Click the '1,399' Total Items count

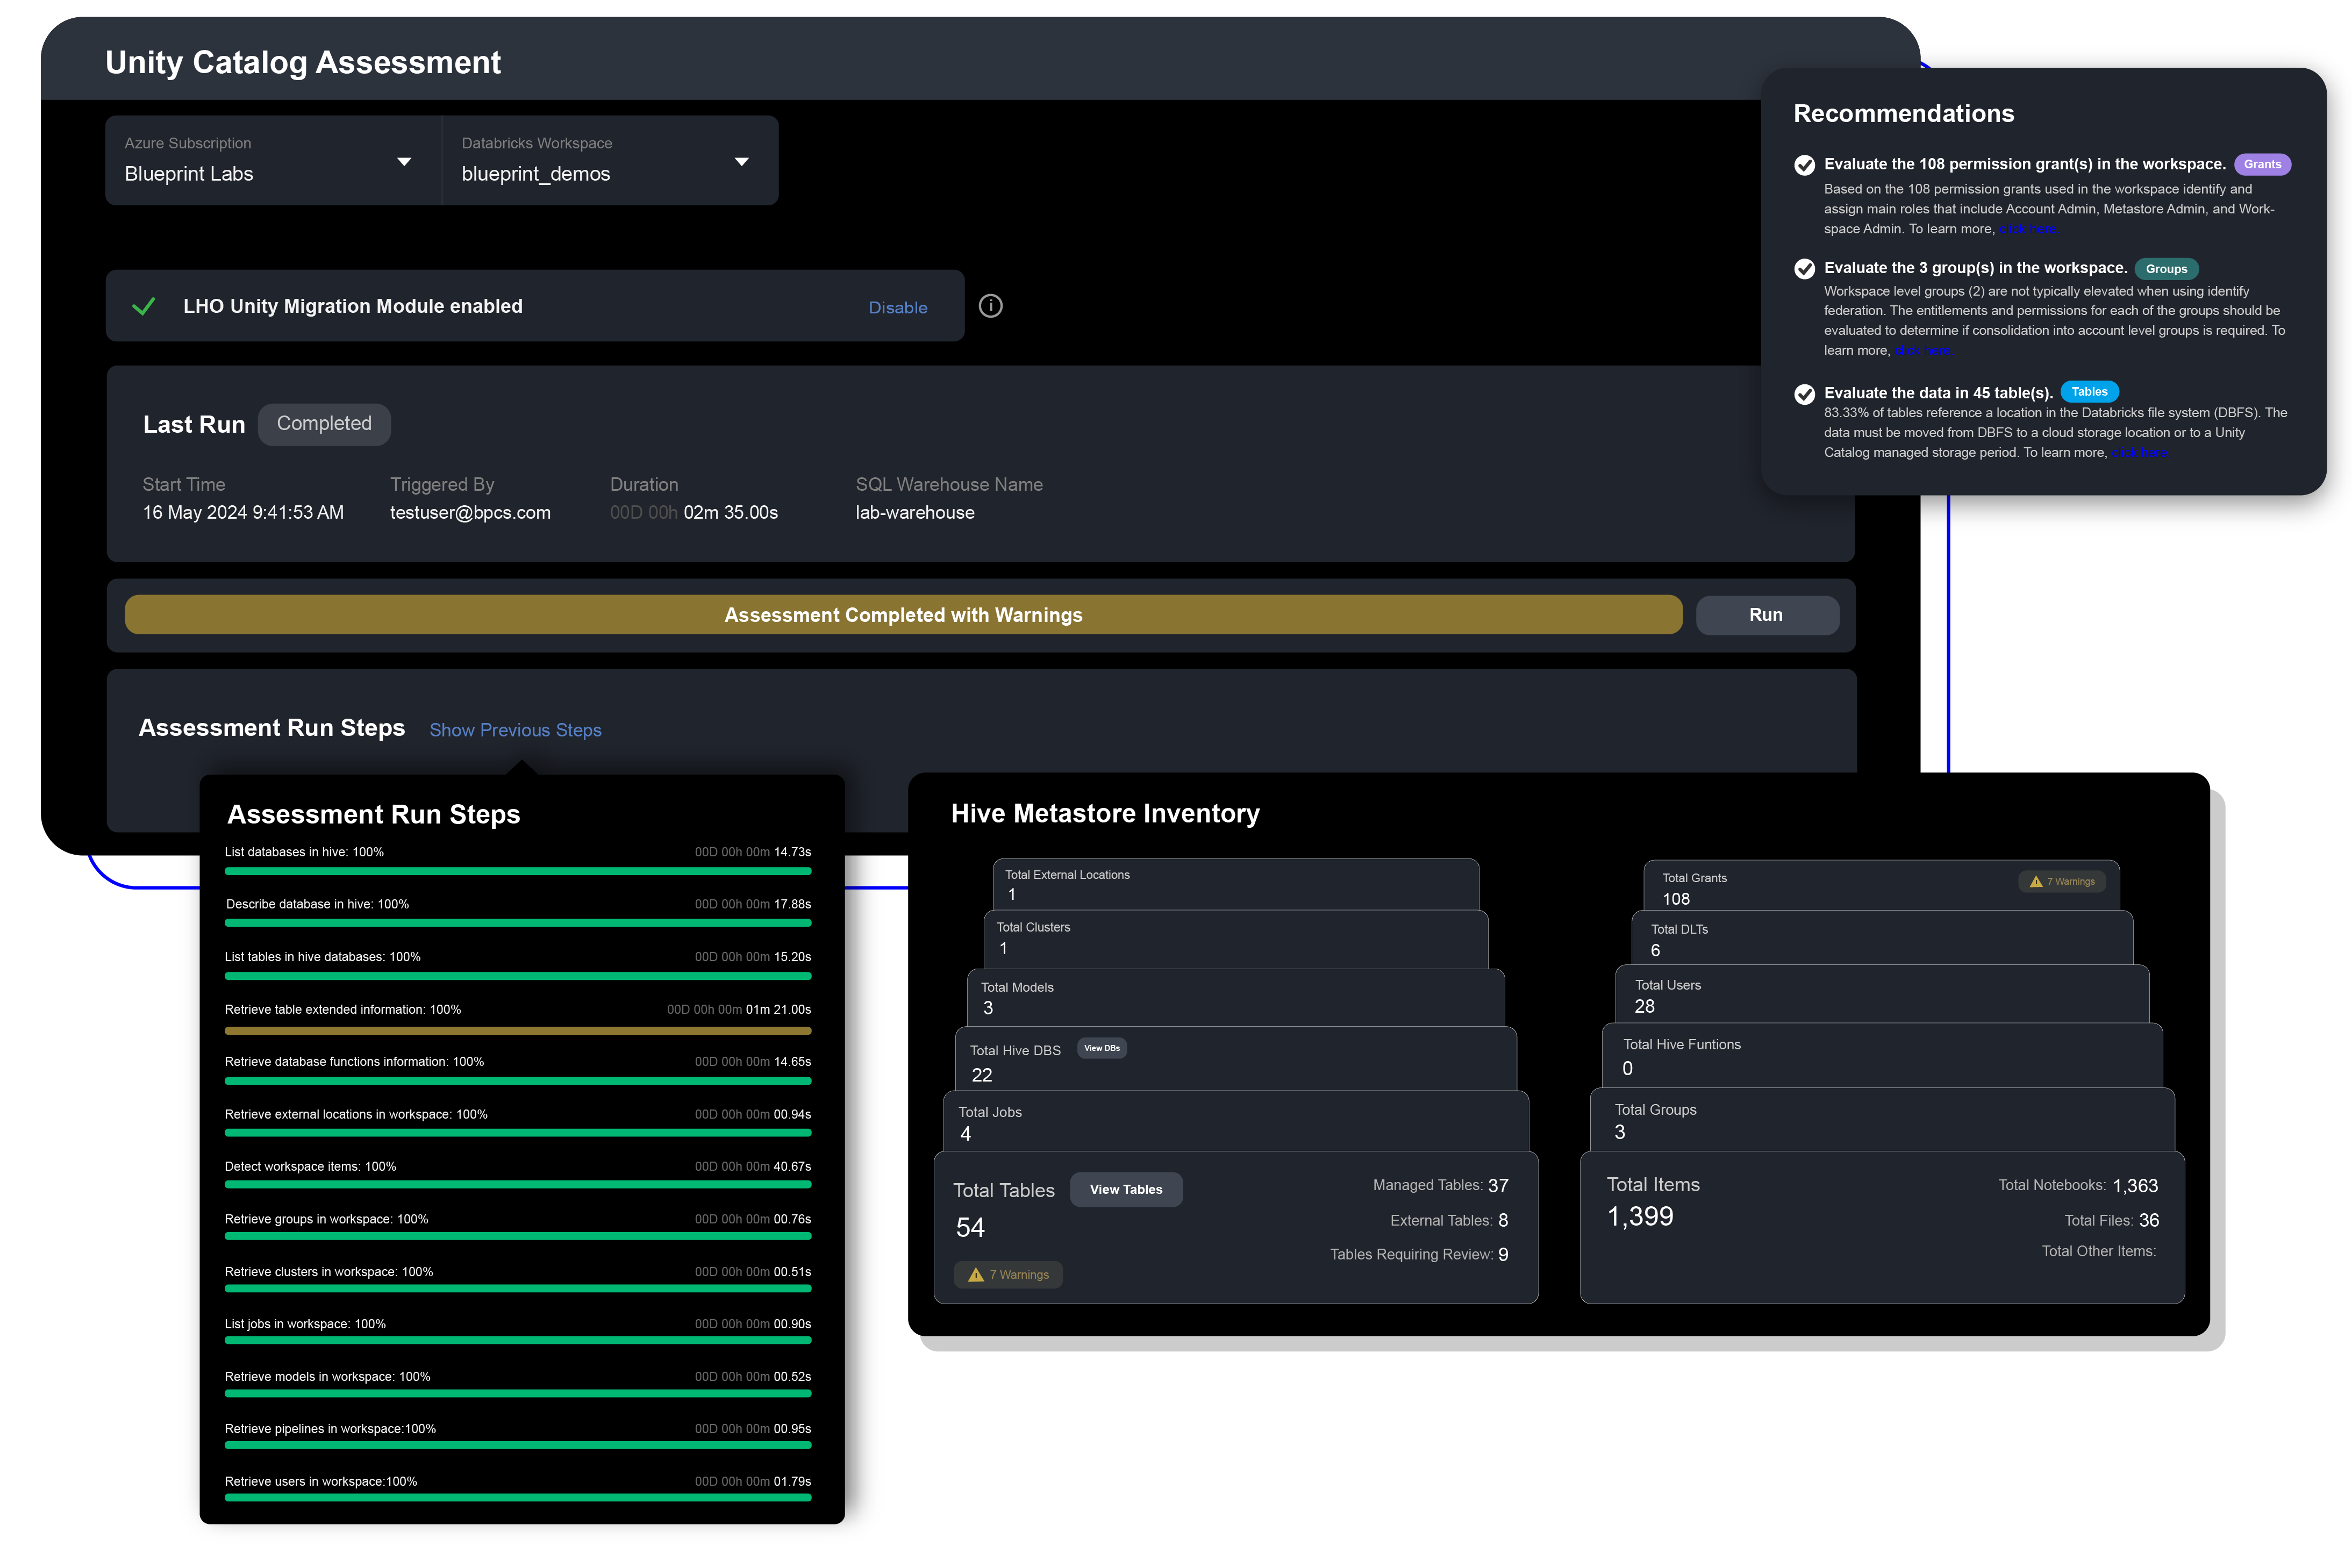(x=1640, y=1217)
